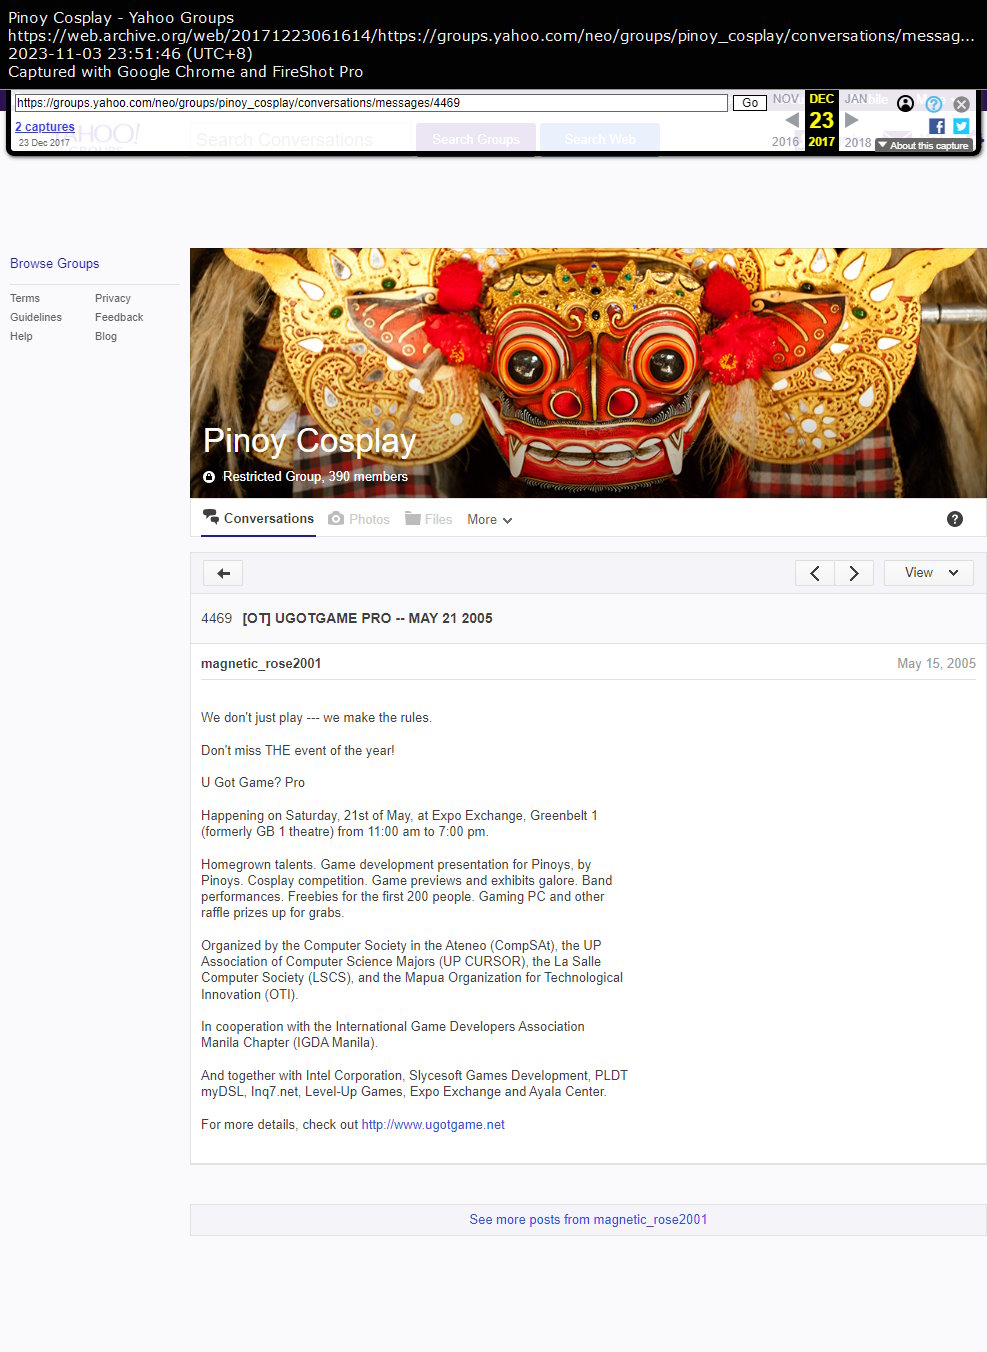
Task: Expand About this capture
Action: (x=924, y=145)
